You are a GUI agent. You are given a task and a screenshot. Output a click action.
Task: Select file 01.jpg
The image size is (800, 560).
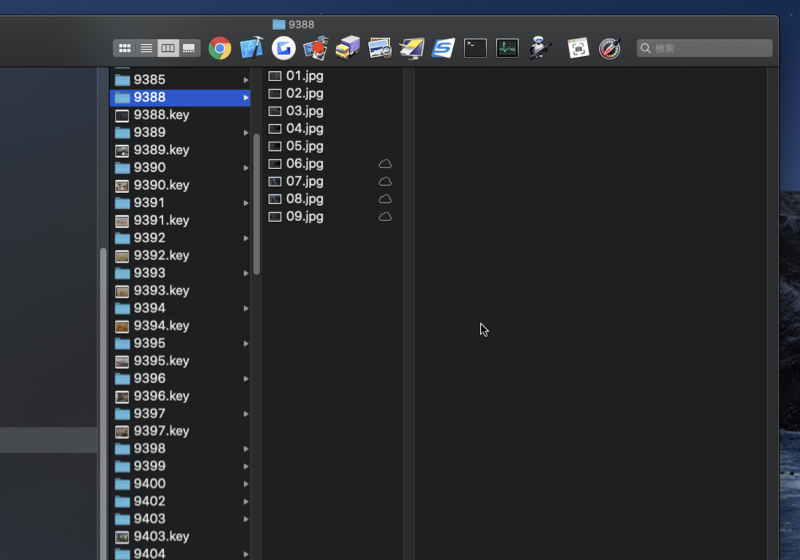tap(305, 76)
